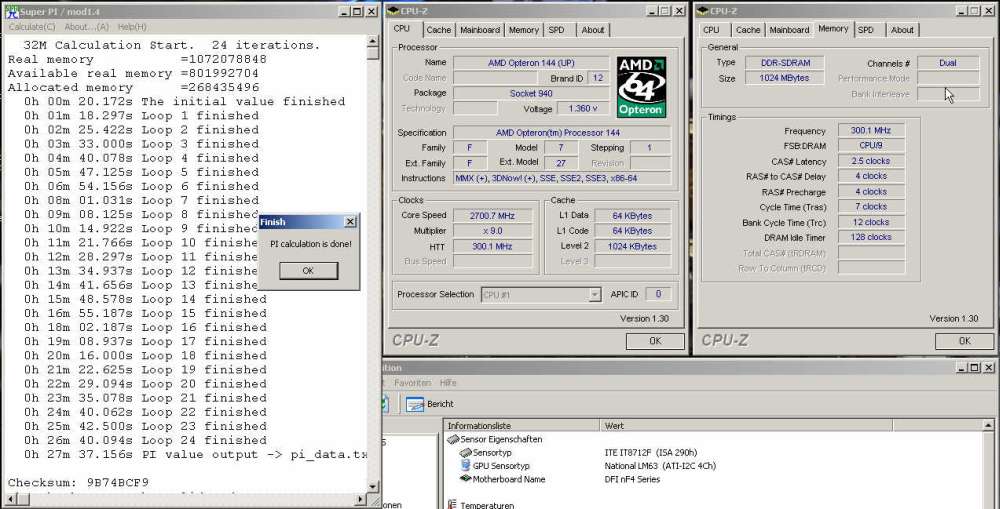
Task: Switch to Mainboard tab in left CPU-Z
Action: (480, 30)
